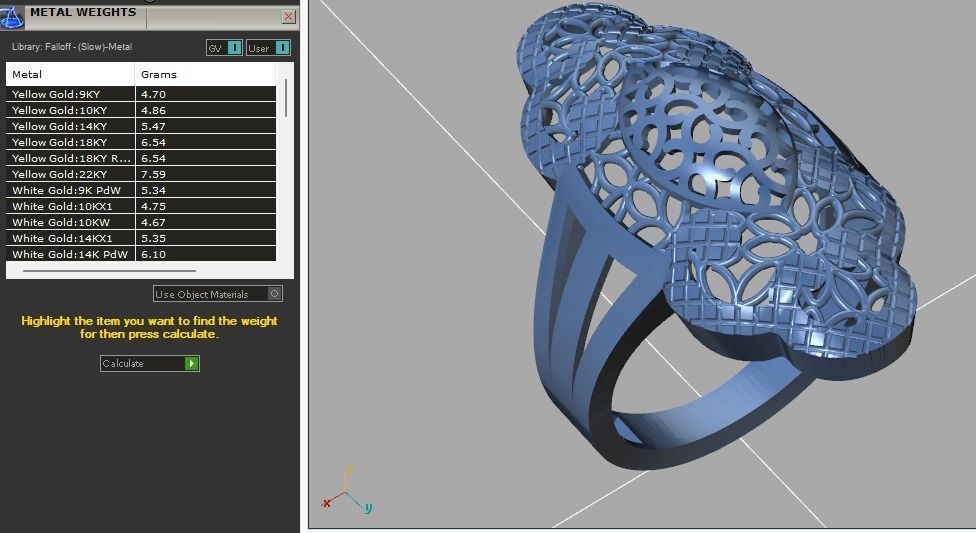Image resolution: width=976 pixels, height=533 pixels.
Task: Click the 4.70 grams value
Action: [x=153, y=95]
